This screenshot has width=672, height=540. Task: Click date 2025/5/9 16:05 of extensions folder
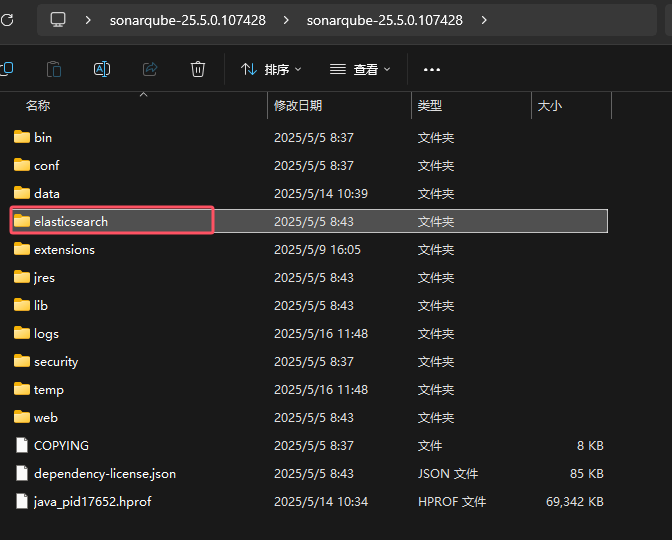(317, 249)
